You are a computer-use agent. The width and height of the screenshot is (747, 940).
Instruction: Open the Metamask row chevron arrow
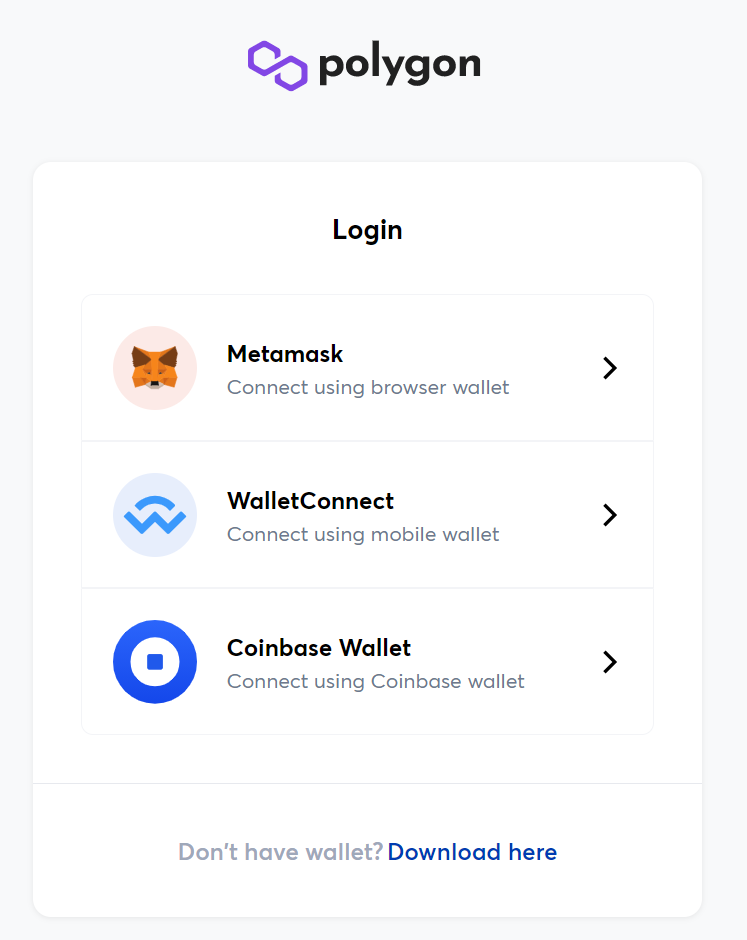[x=610, y=368]
